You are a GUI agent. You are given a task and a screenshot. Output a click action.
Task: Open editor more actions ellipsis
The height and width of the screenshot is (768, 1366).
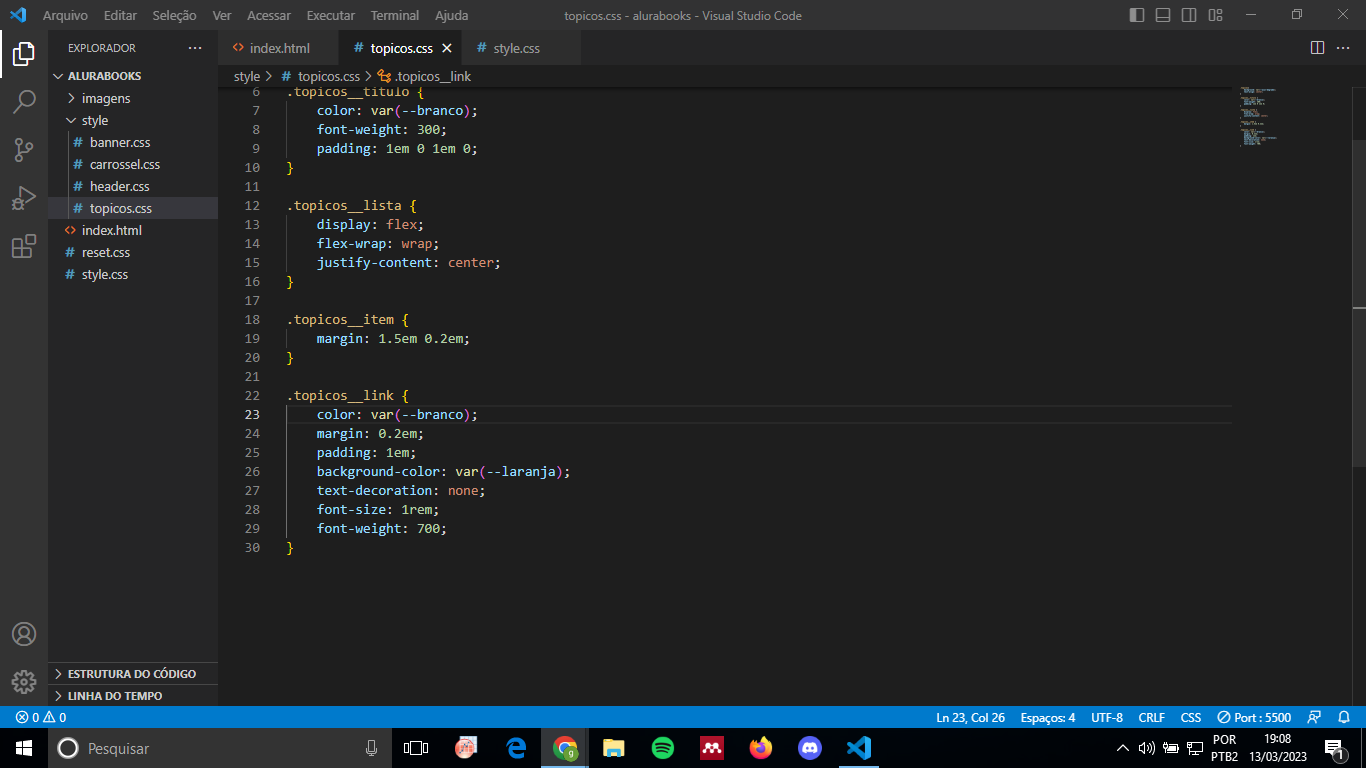pos(1343,48)
